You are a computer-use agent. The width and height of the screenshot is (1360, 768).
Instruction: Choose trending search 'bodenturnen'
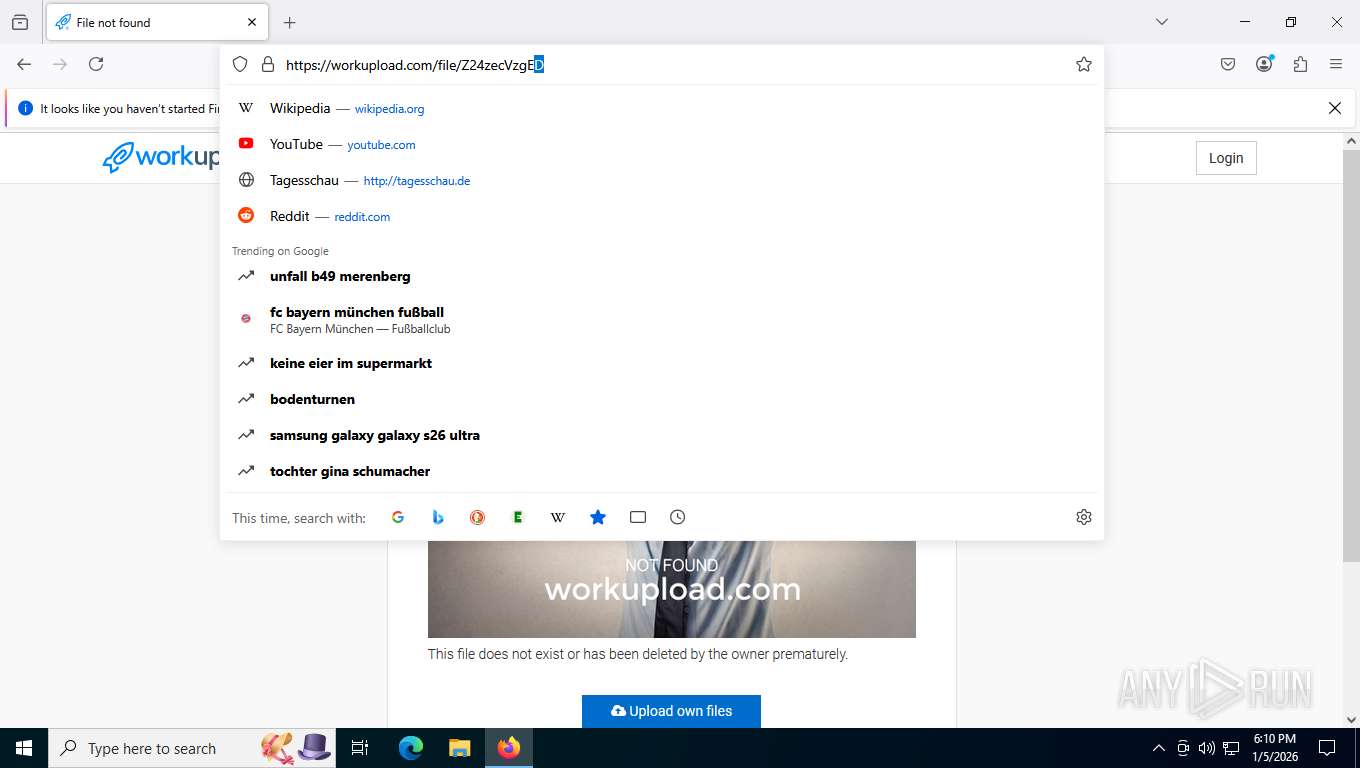coord(662,399)
